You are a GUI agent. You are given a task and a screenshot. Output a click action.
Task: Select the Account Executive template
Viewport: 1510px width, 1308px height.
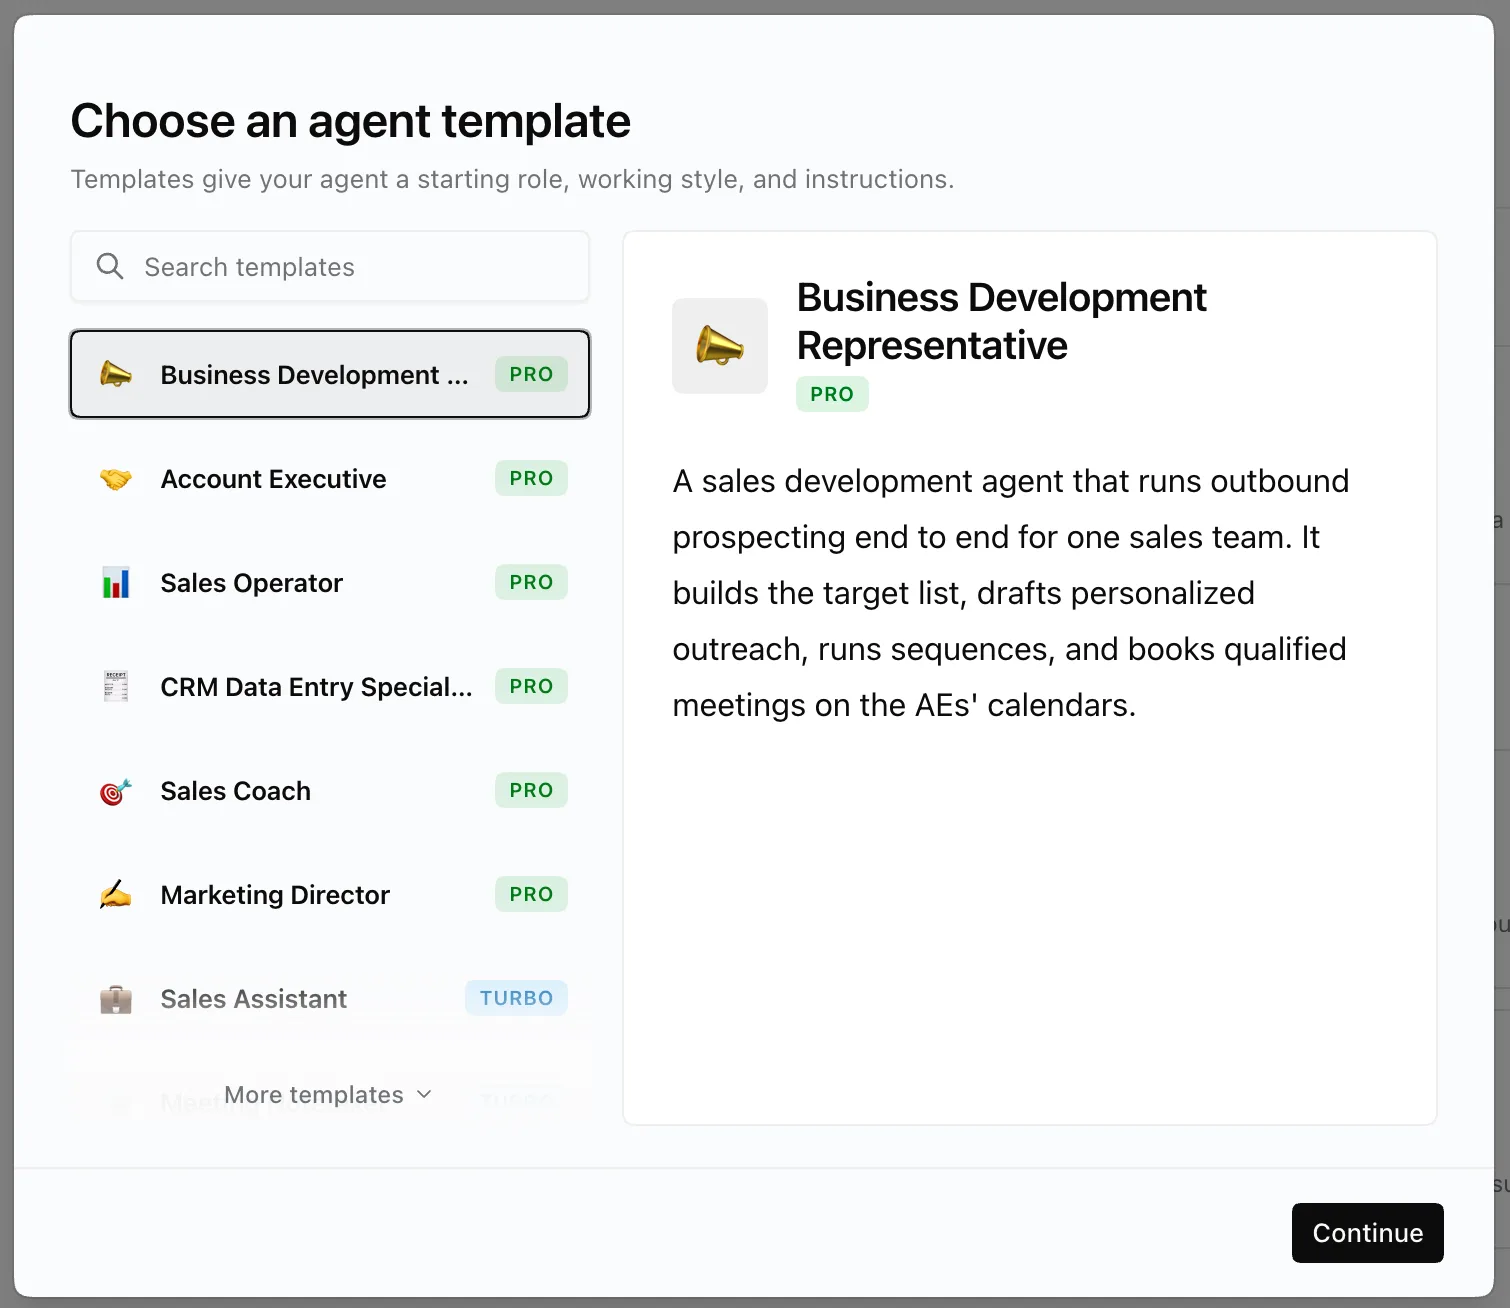click(x=330, y=479)
